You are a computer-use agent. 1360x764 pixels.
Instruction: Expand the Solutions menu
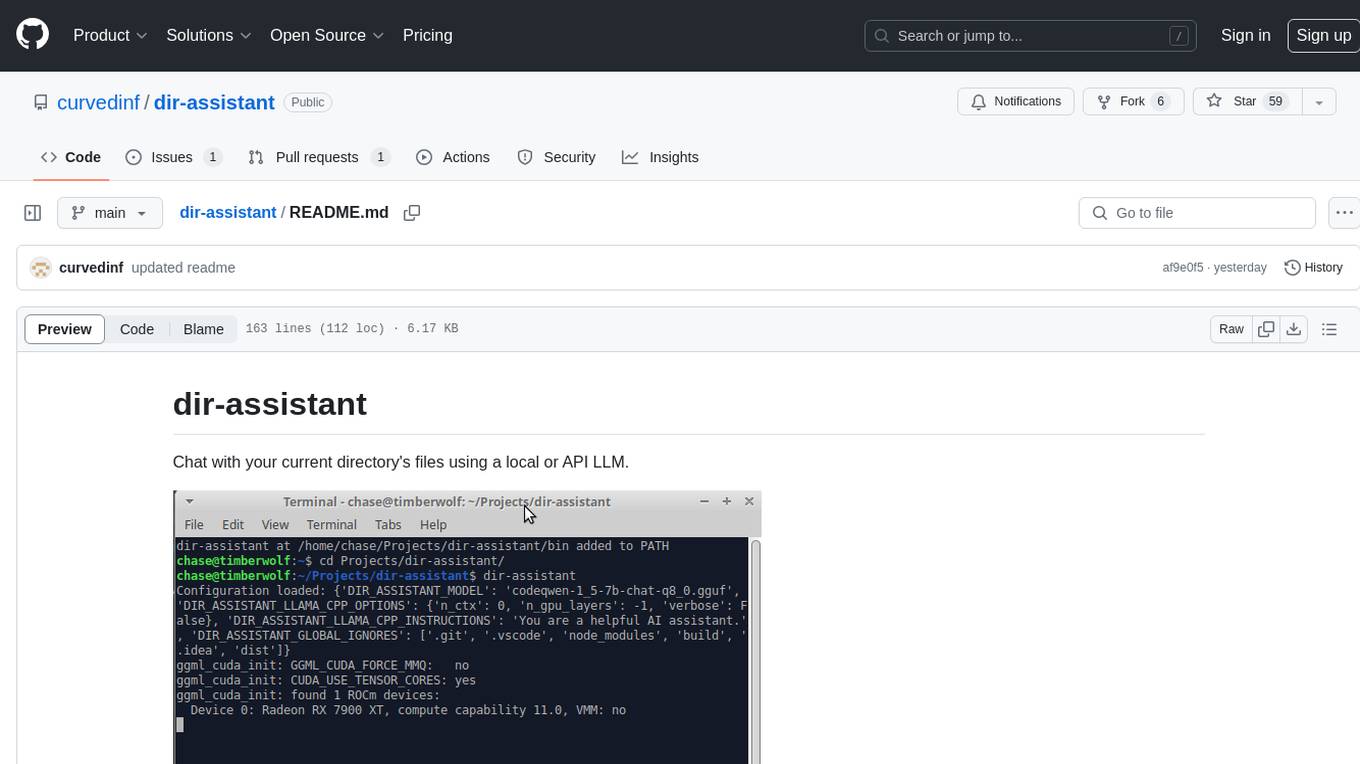[208, 35]
